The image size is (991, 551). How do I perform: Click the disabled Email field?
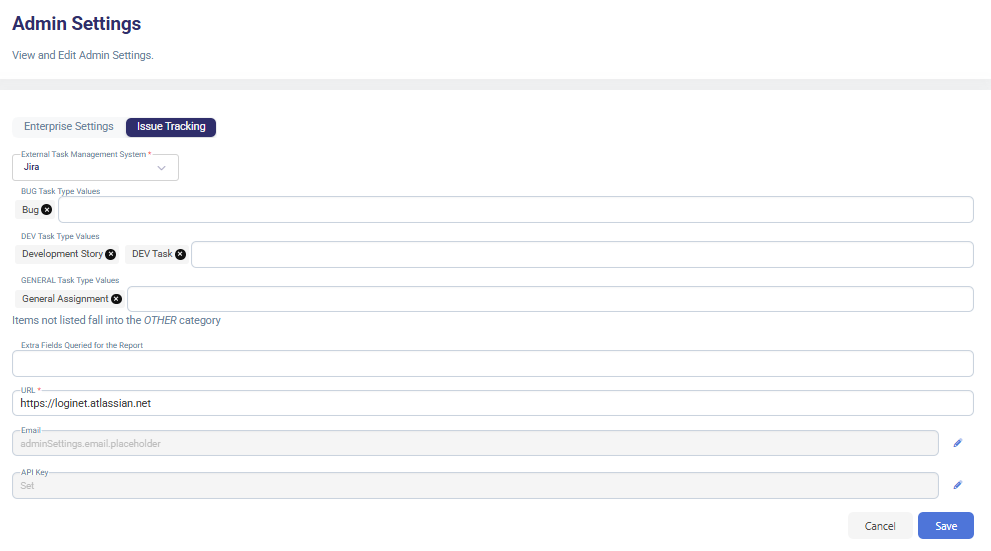tap(475, 443)
